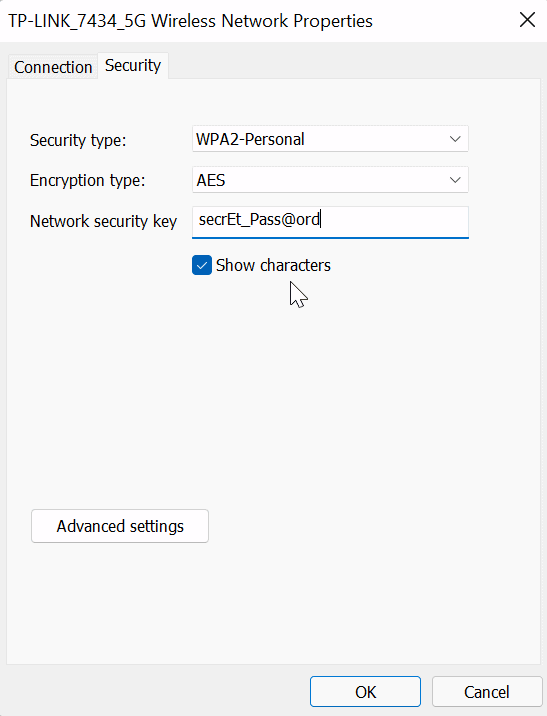Open Advanced settings
The height and width of the screenshot is (716, 547).
(120, 526)
